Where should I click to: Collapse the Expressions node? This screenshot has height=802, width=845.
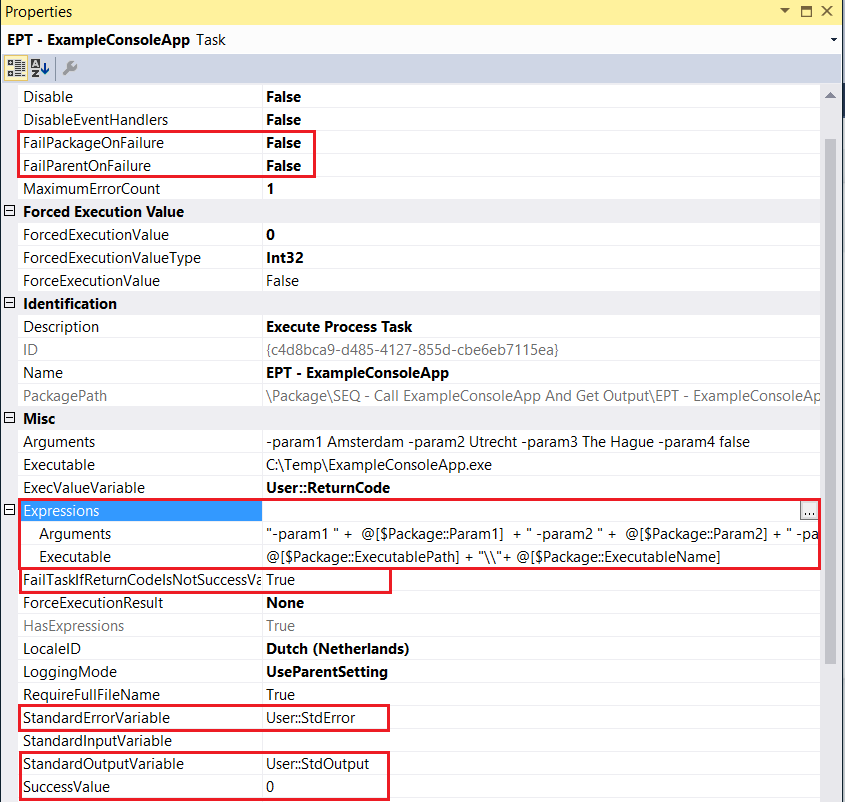(9, 510)
